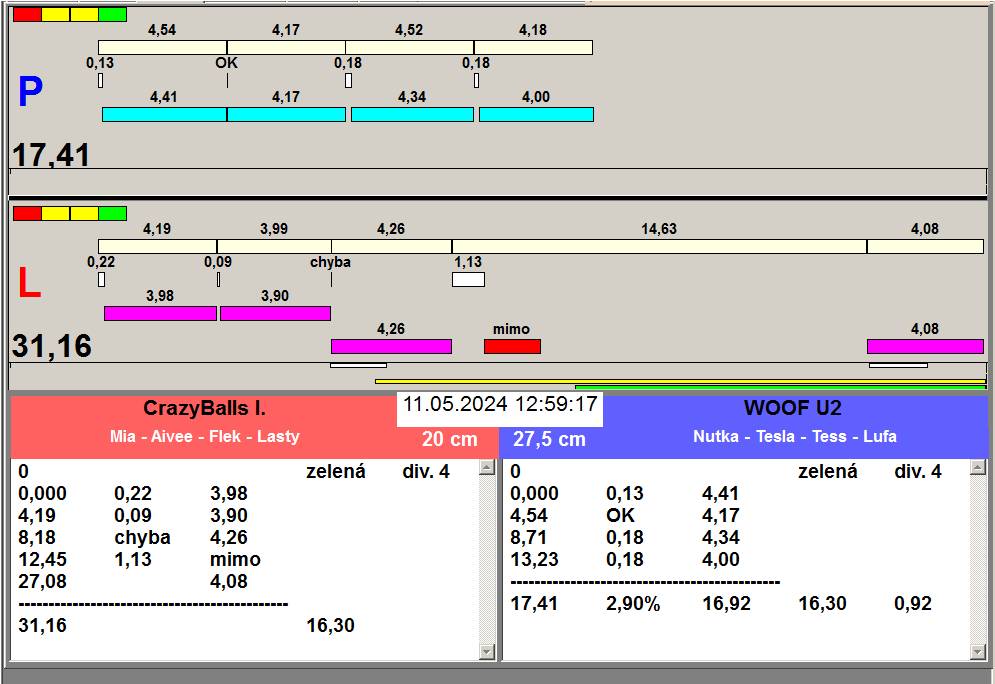Click 8,71 in the WOOF U2 results list
This screenshot has height=684, width=995.
[x=528, y=537]
